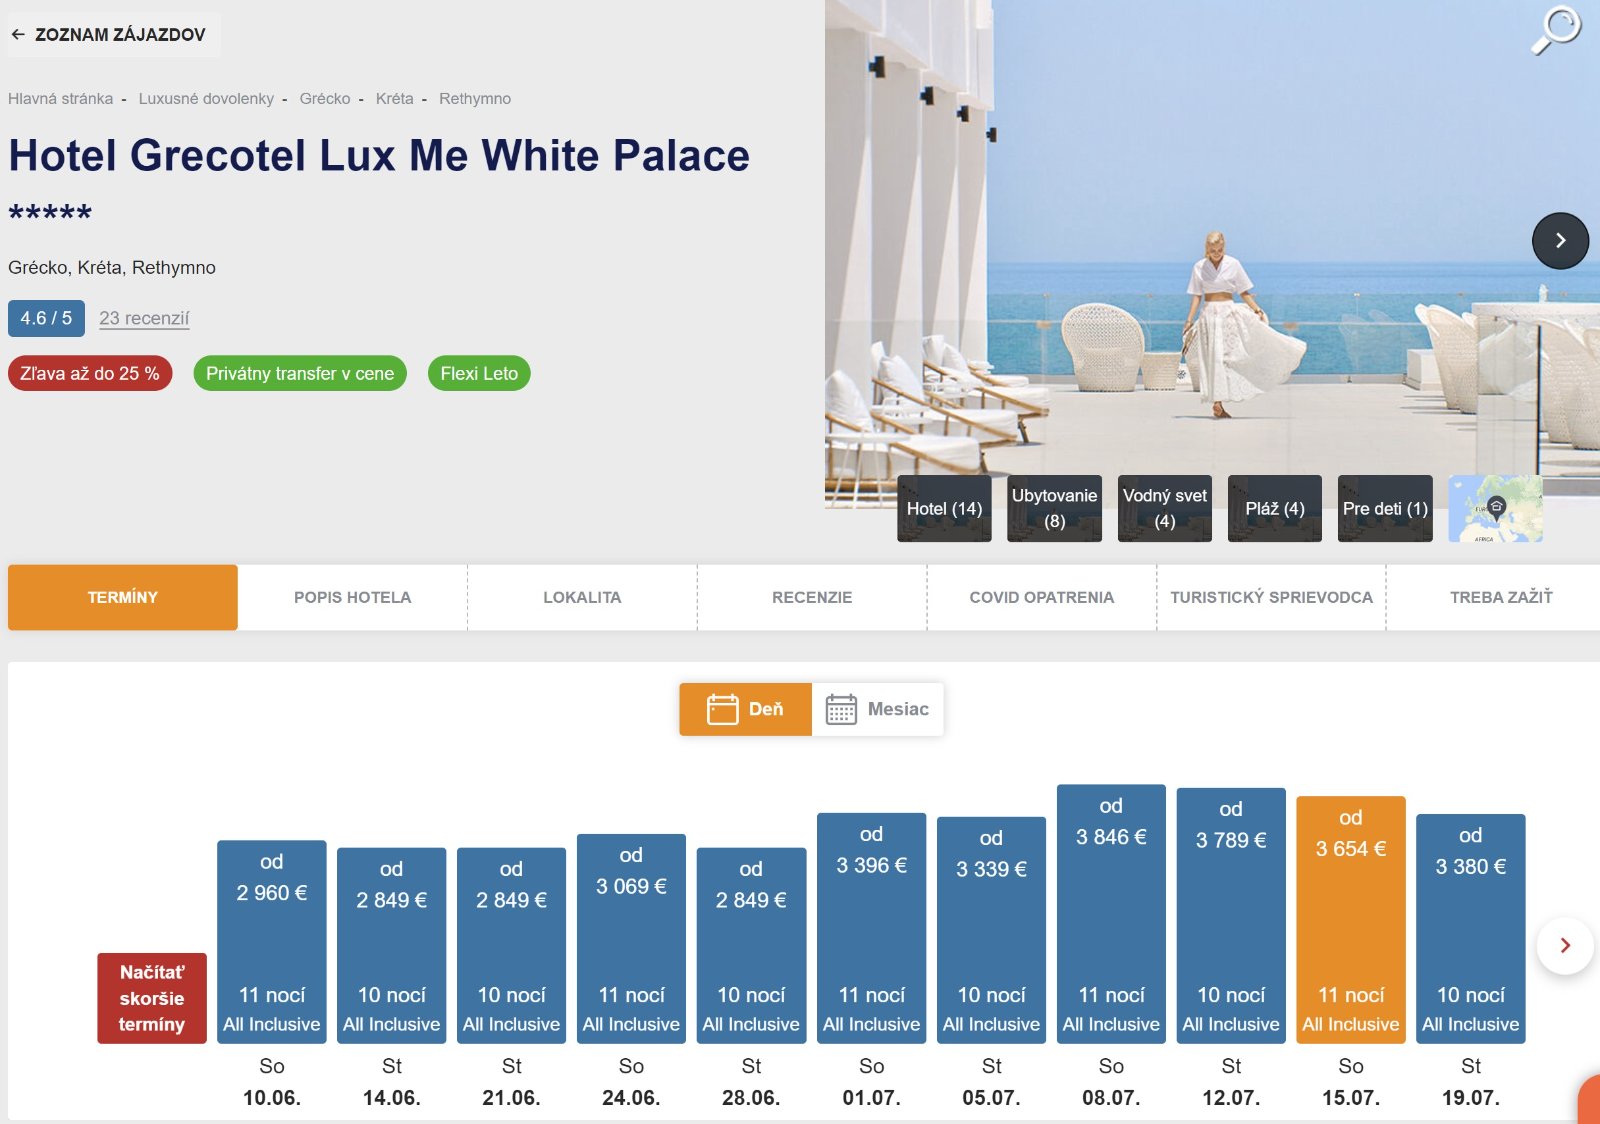Click Načítať skoršie termíny button
Screen dimensions: 1600x1124
click(152, 998)
